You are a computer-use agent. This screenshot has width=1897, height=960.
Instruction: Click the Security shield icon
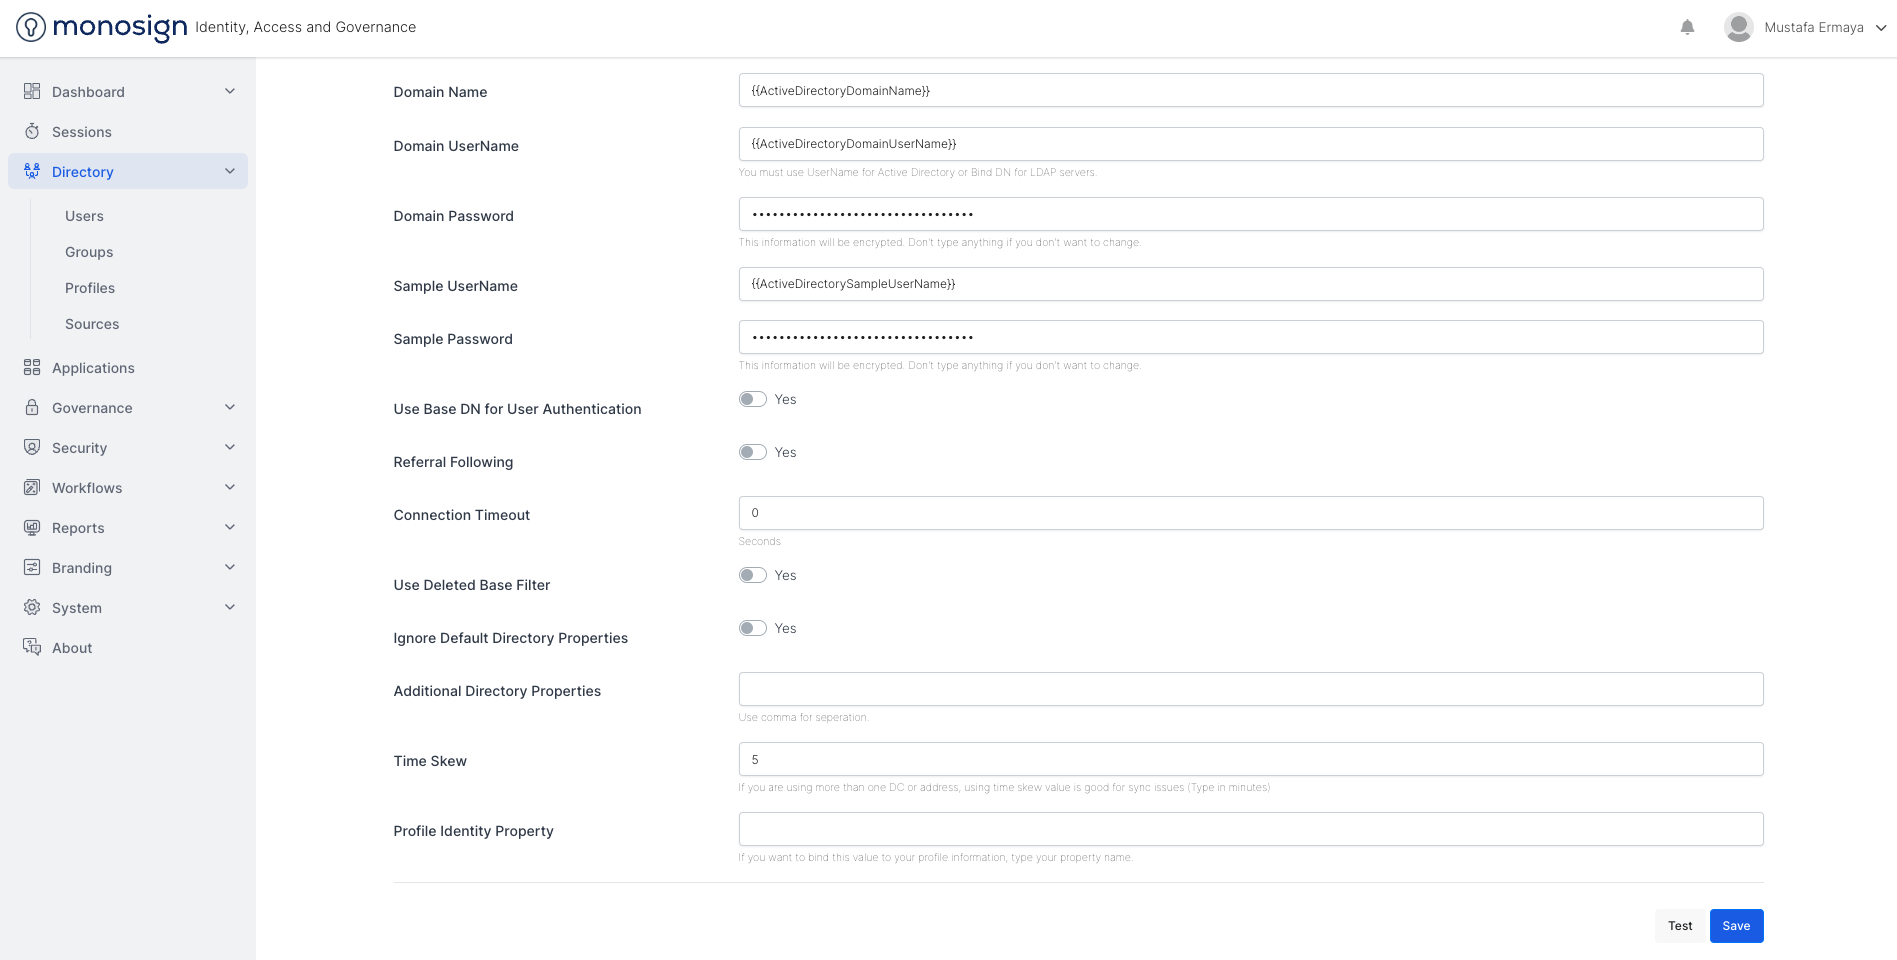(32, 447)
